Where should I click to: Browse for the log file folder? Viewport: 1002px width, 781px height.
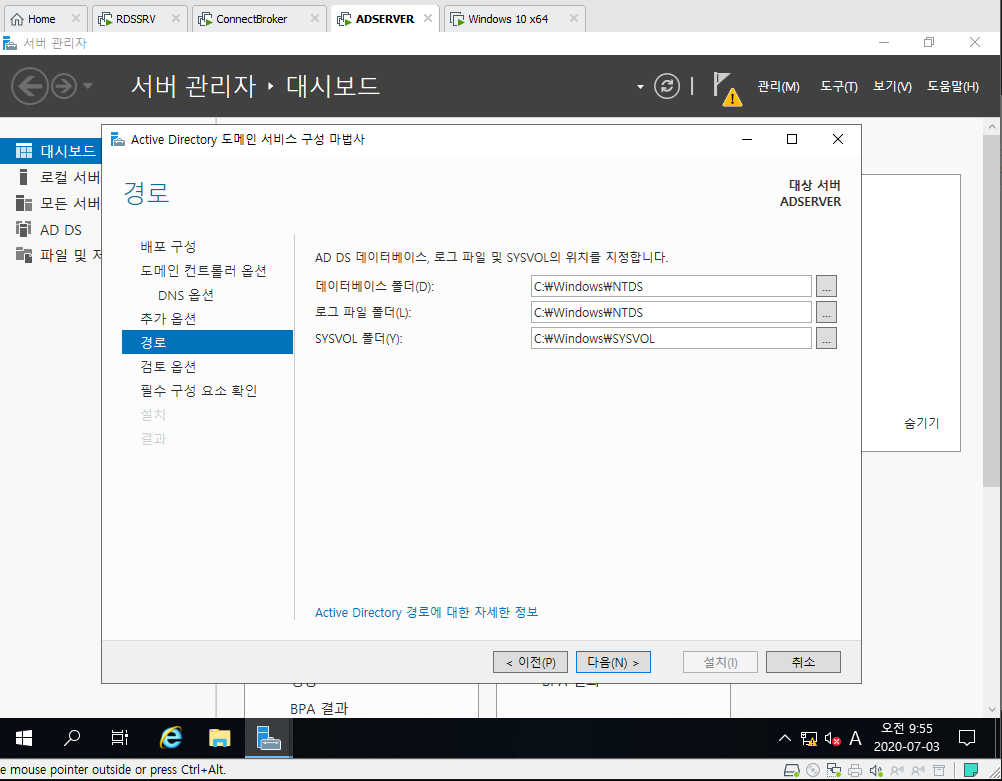click(x=826, y=313)
